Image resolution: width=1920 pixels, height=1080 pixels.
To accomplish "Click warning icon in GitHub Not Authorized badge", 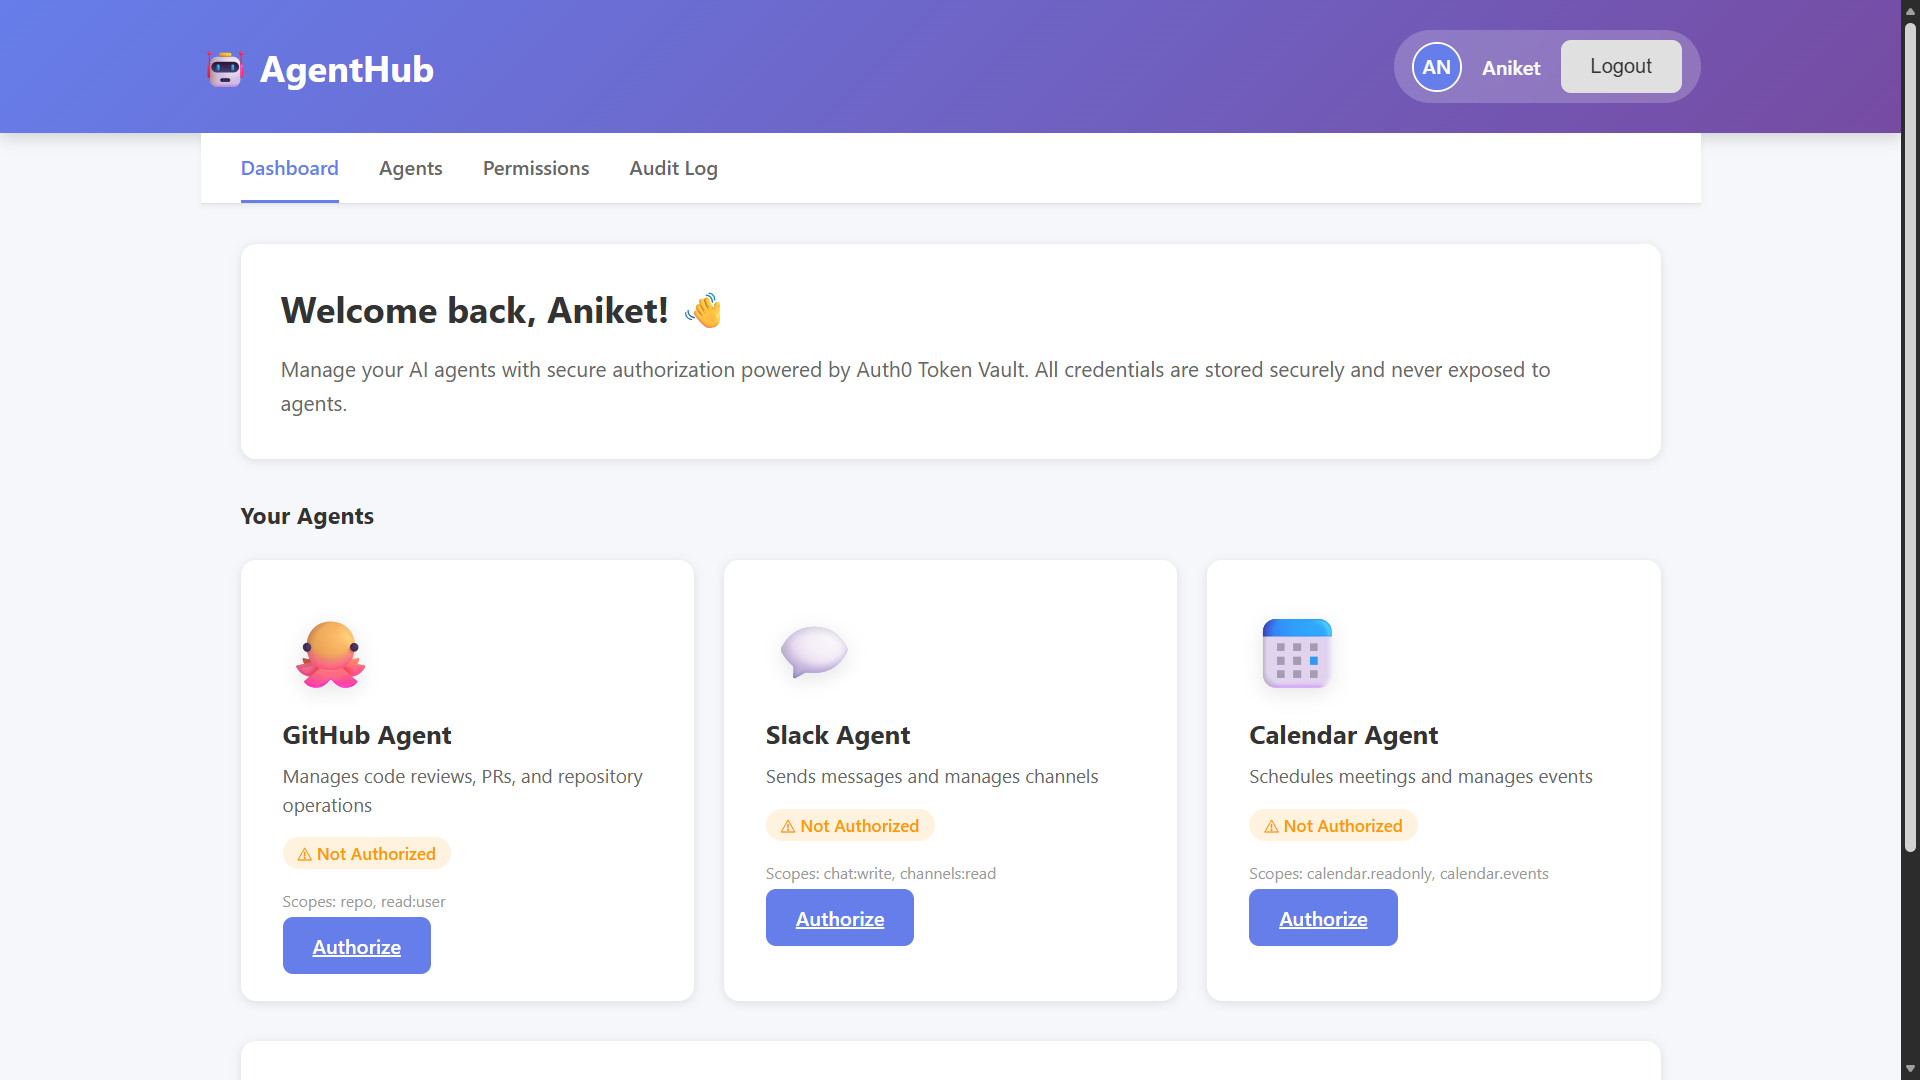I will point(304,854).
